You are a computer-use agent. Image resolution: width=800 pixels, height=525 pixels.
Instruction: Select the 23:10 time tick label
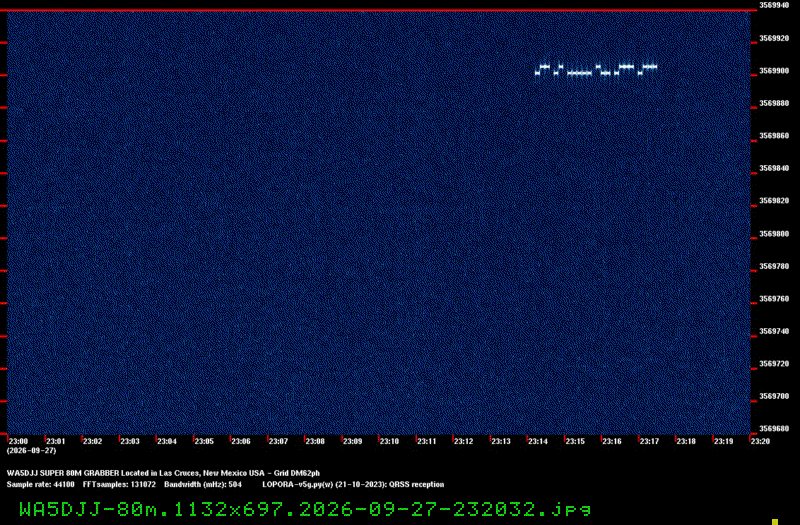(389, 441)
